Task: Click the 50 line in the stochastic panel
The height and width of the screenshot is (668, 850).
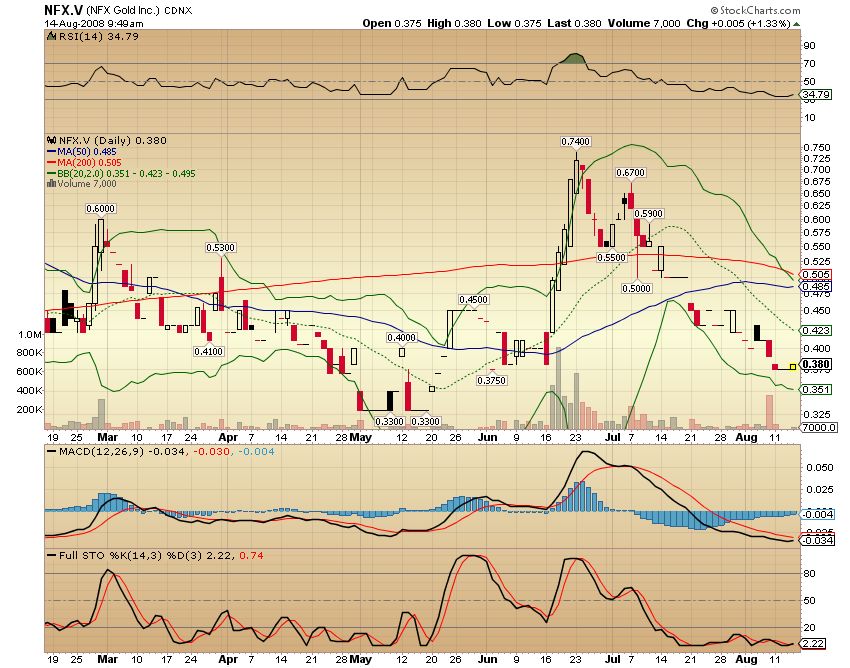Action: coord(400,600)
